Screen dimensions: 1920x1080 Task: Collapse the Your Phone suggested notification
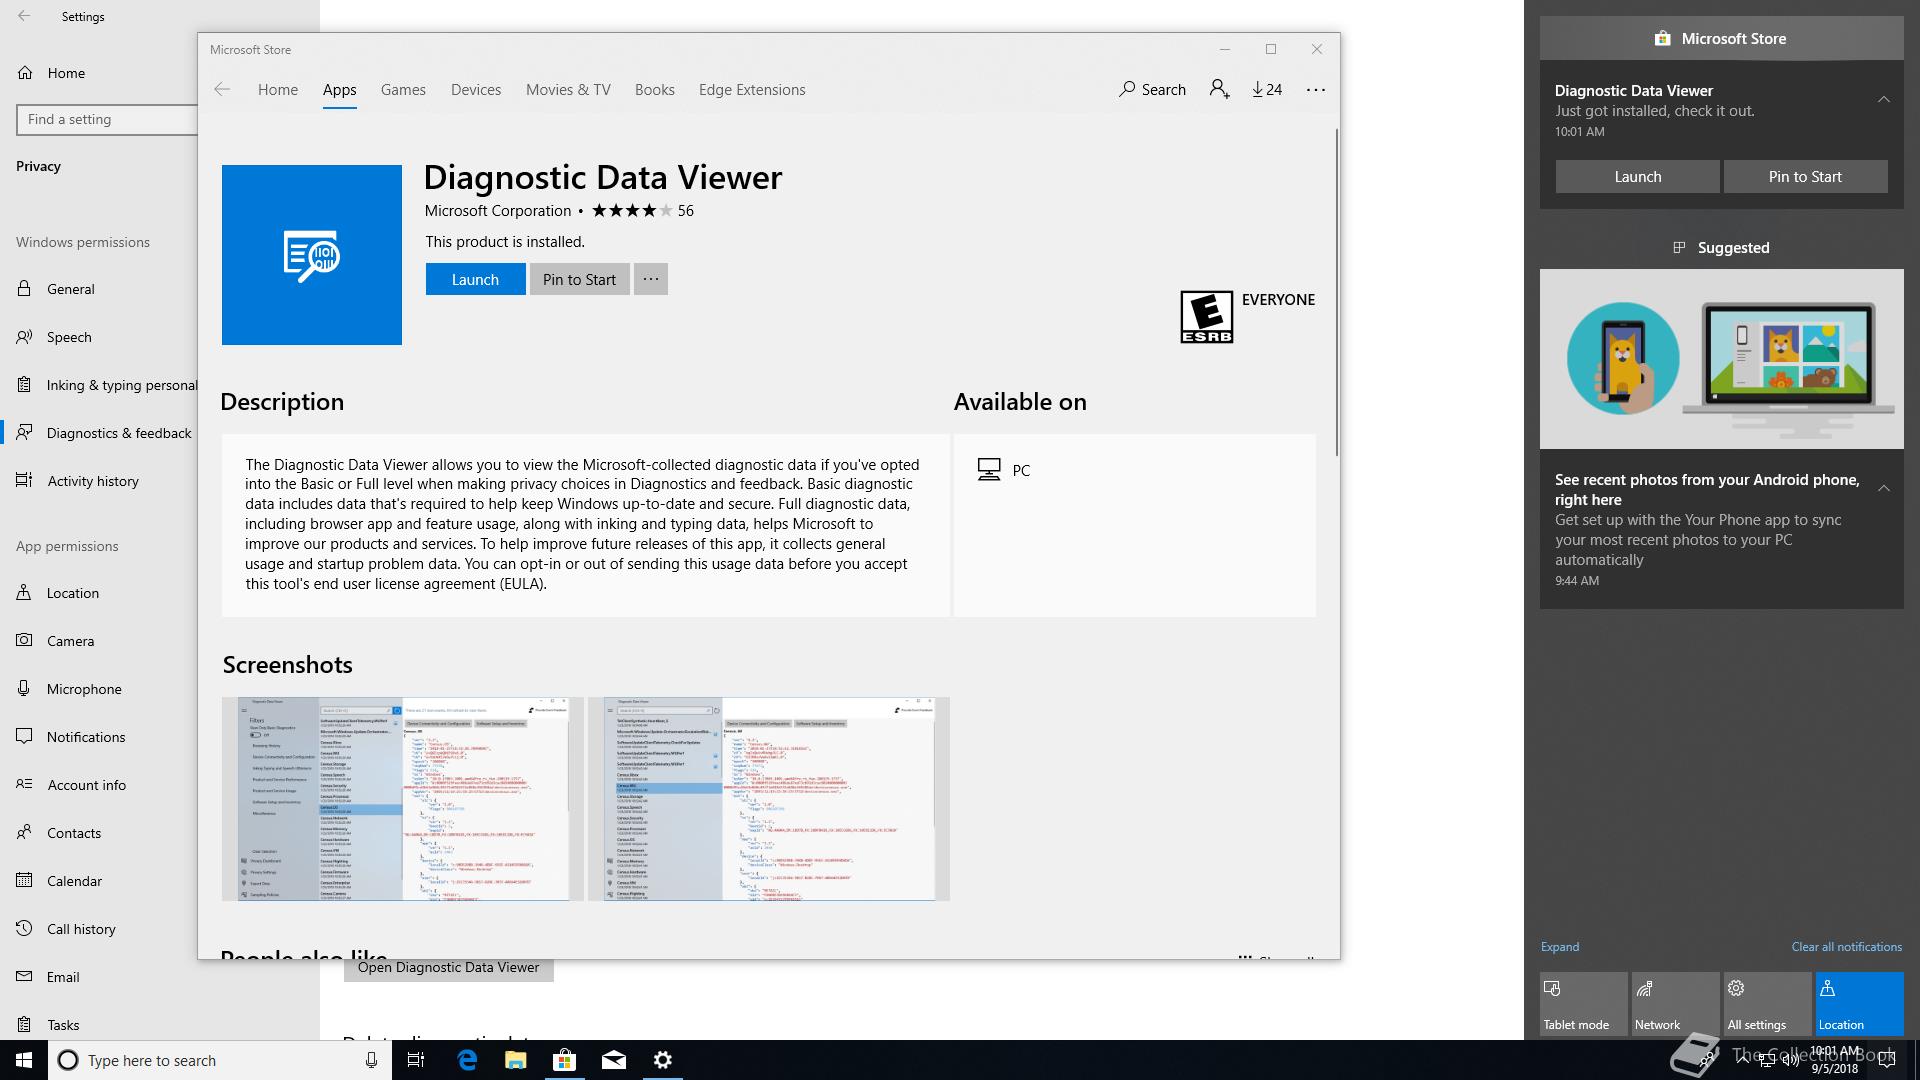1884,488
